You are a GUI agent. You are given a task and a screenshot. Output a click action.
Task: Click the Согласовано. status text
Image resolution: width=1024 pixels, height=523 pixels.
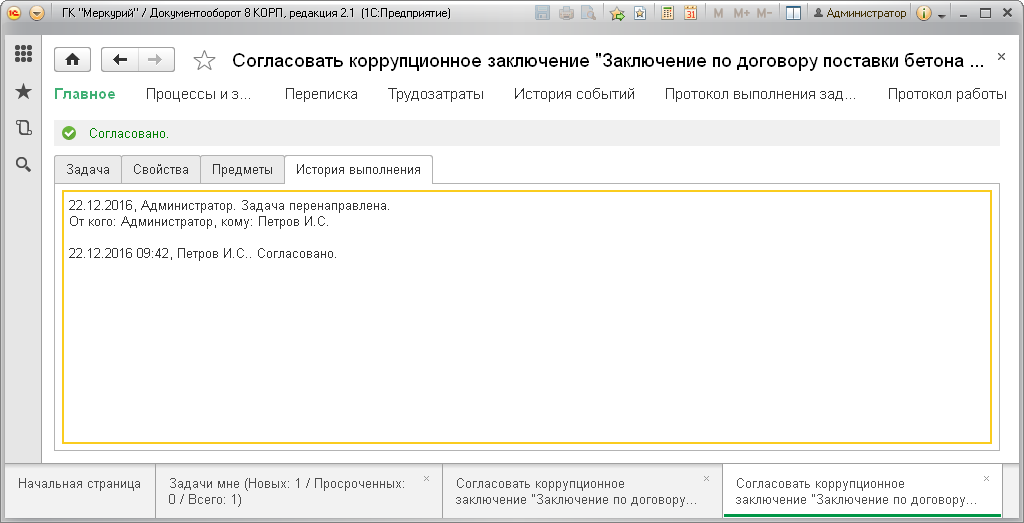point(129,134)
